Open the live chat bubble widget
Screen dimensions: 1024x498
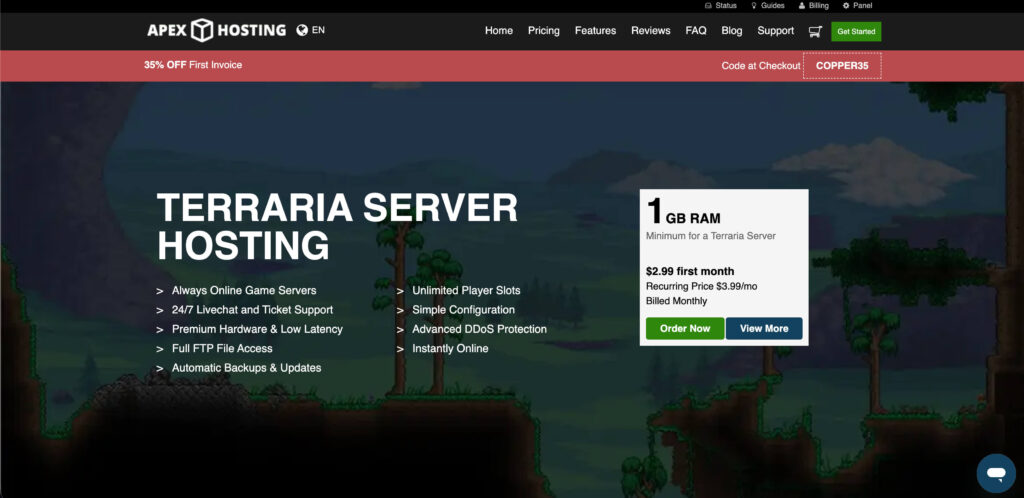(x=995, y=471)
